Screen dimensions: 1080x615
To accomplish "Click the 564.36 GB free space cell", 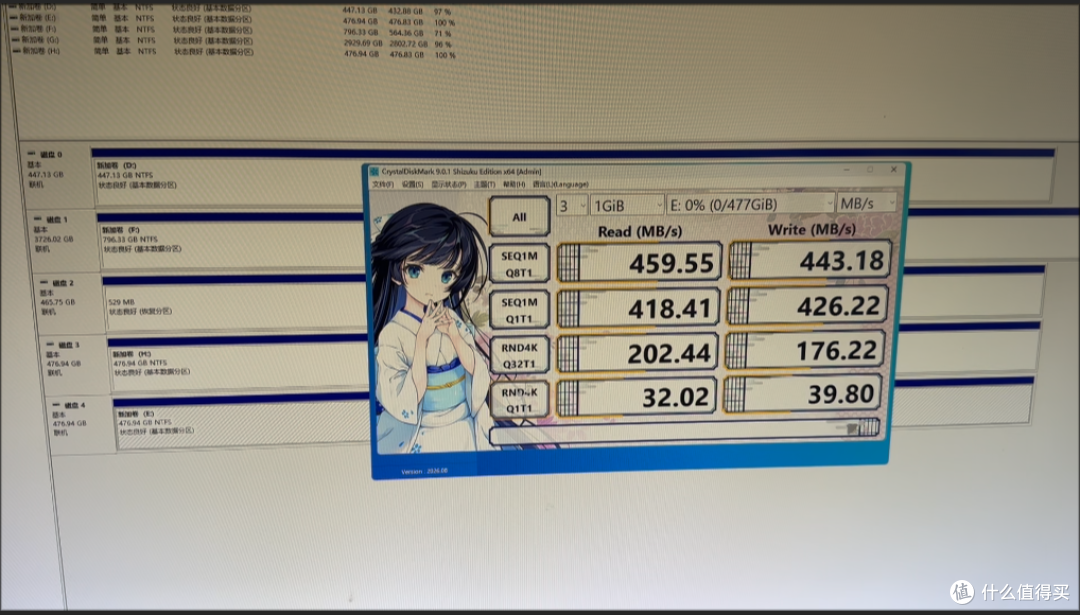I will point(406,33).
